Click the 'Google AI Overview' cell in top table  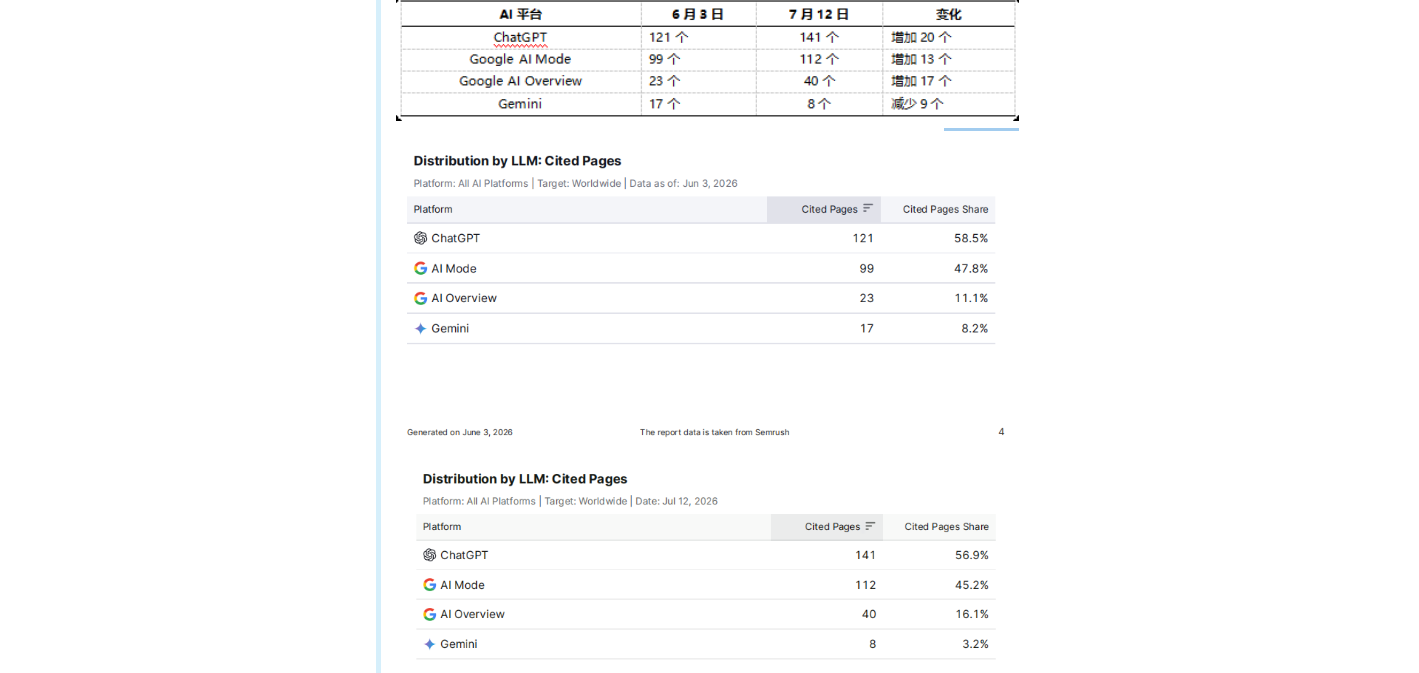click(x=521, y=81)
